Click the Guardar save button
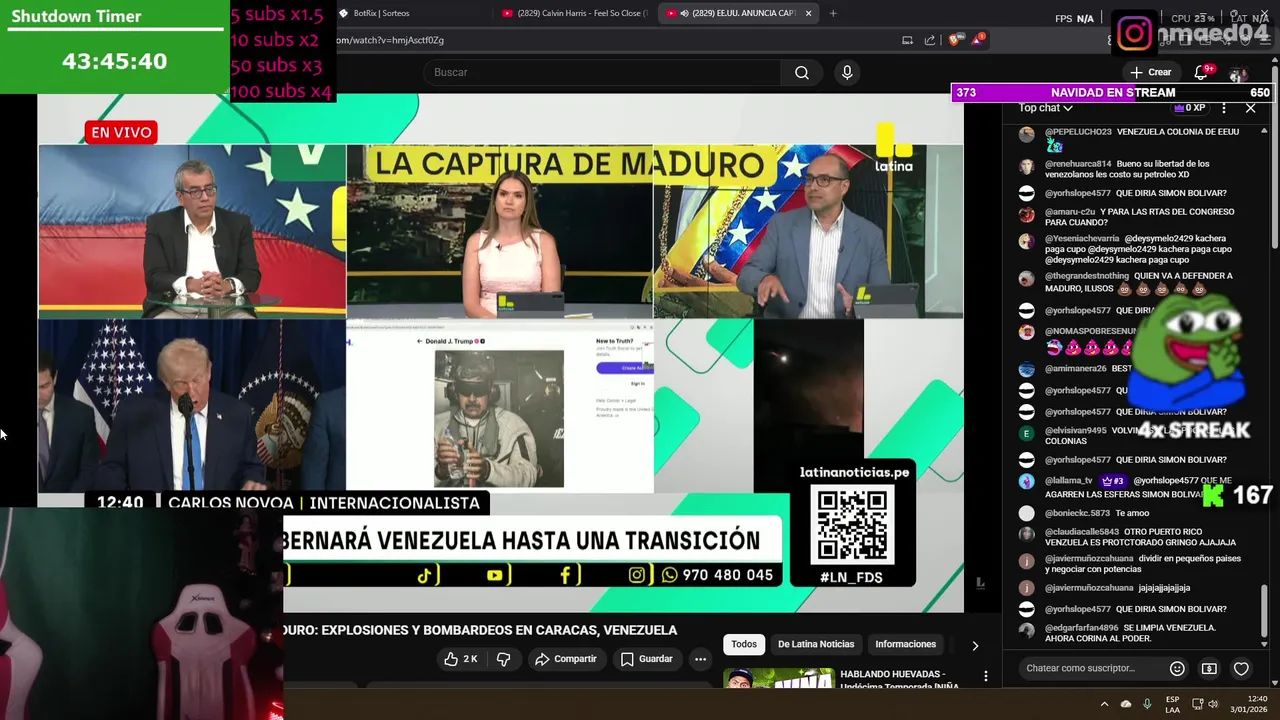The height and width of the screenshot is (720, 1280). (x=646, y=659)
